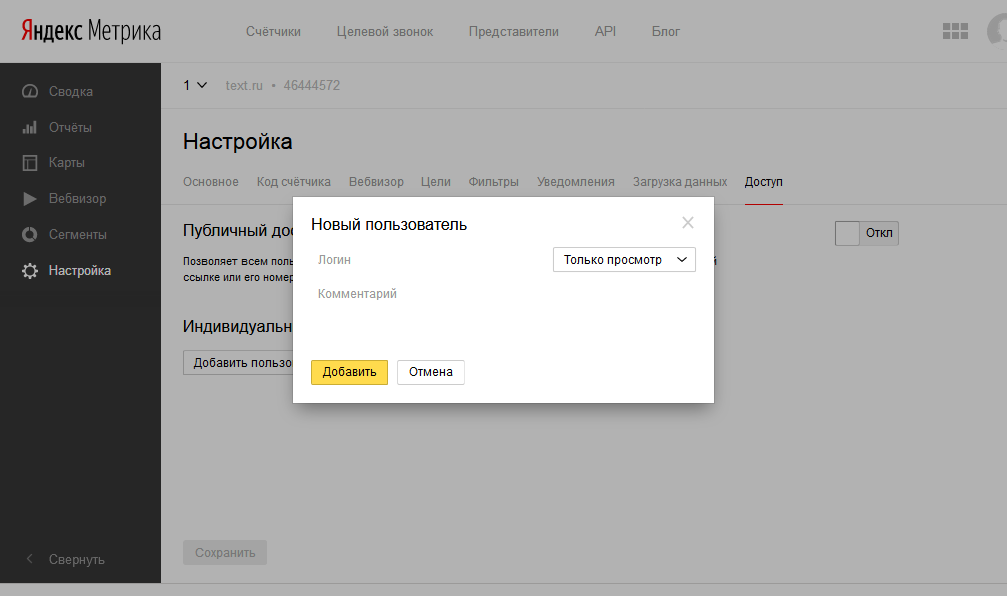Click the Вебвизор play icon
The image size is (1008, 596).
30,199
